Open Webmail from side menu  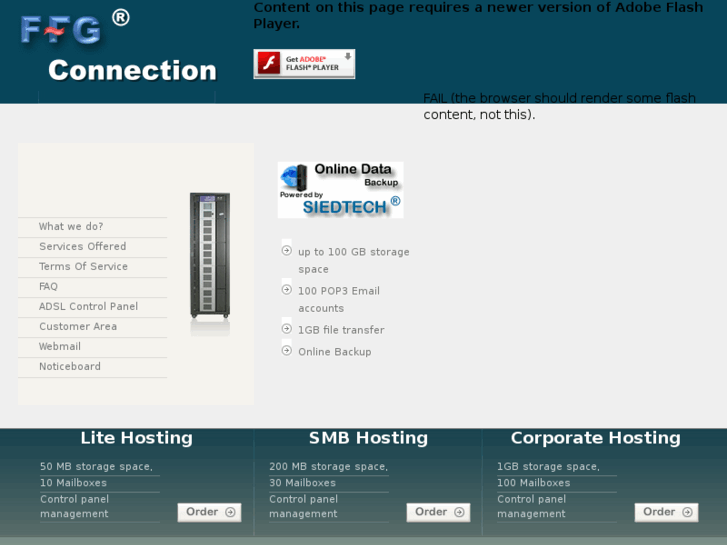[x=60, y=346]
